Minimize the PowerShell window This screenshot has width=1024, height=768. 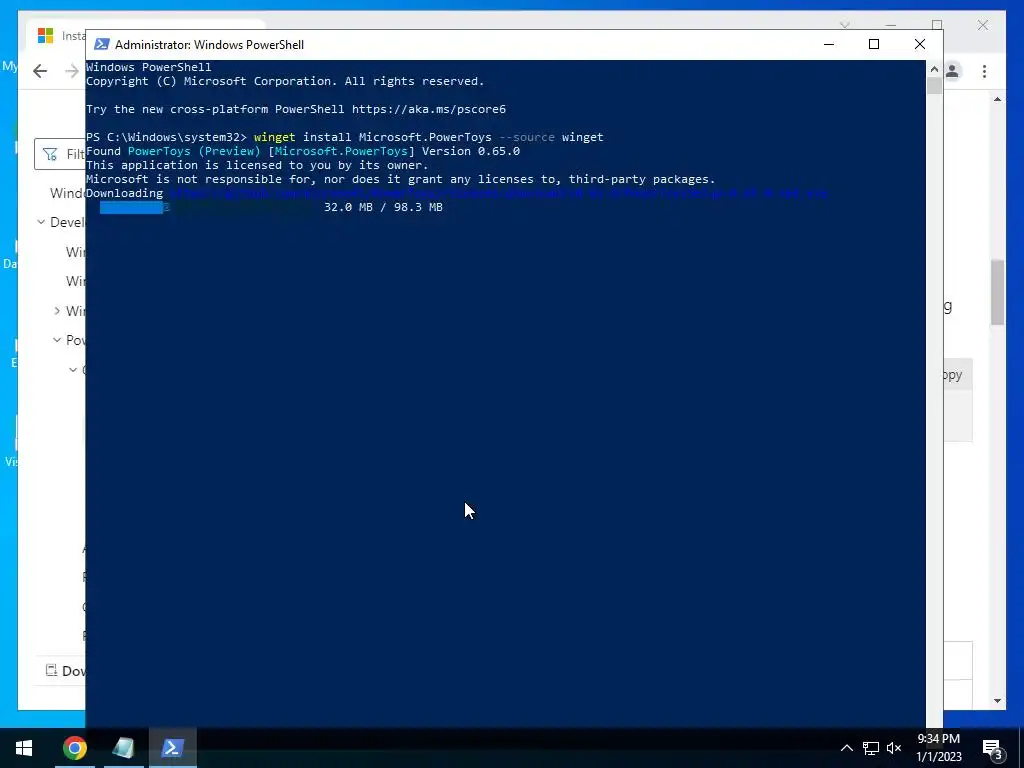(829, 44)
